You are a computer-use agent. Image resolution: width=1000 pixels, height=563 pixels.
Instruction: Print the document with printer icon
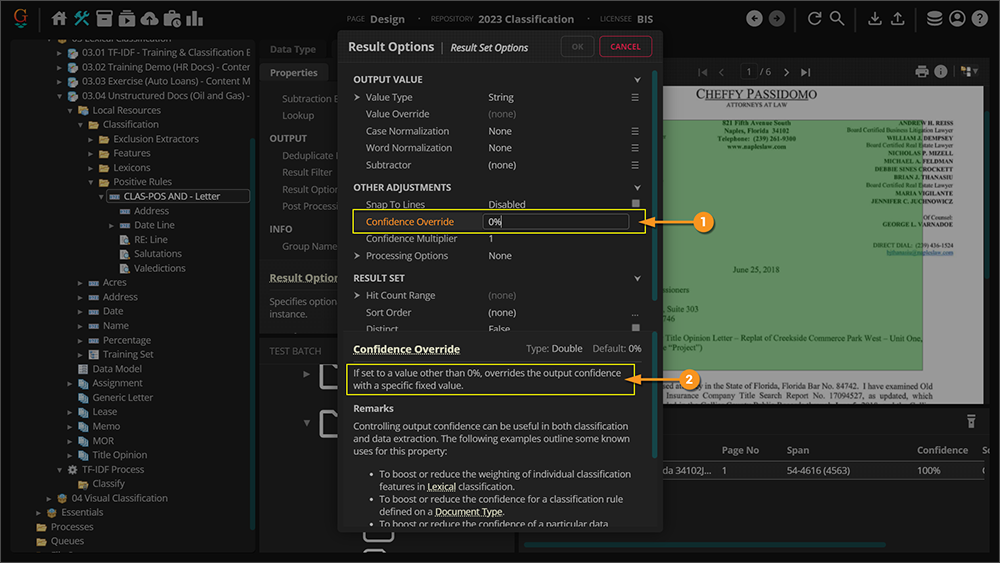coord(922,72)
